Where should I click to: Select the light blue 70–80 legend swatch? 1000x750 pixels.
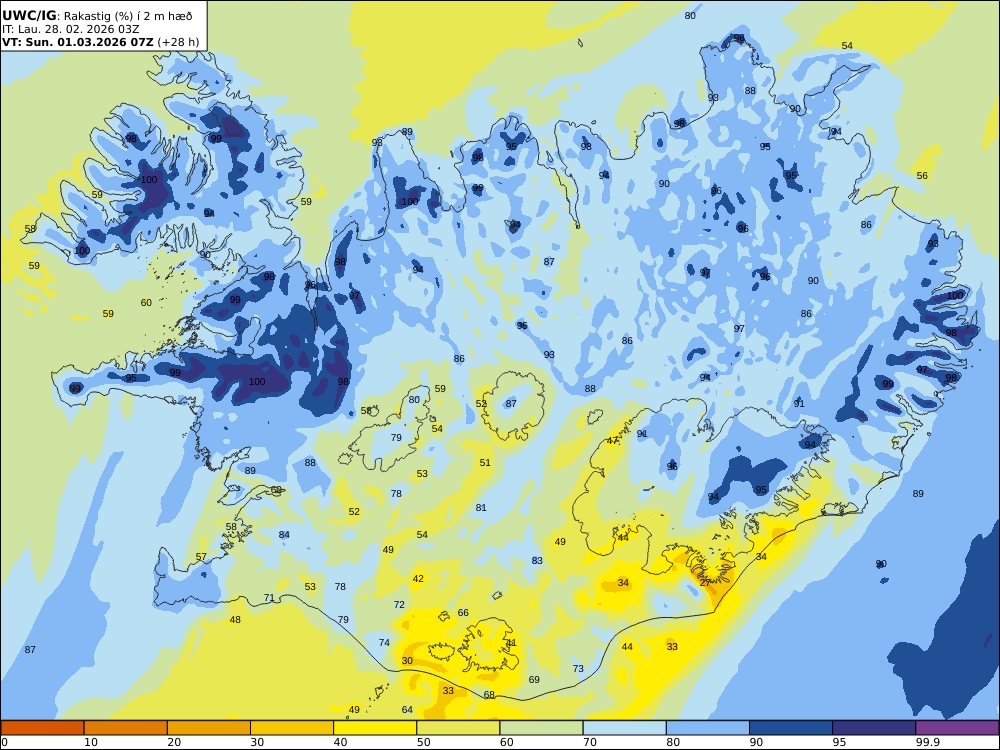tap(624, 728)
